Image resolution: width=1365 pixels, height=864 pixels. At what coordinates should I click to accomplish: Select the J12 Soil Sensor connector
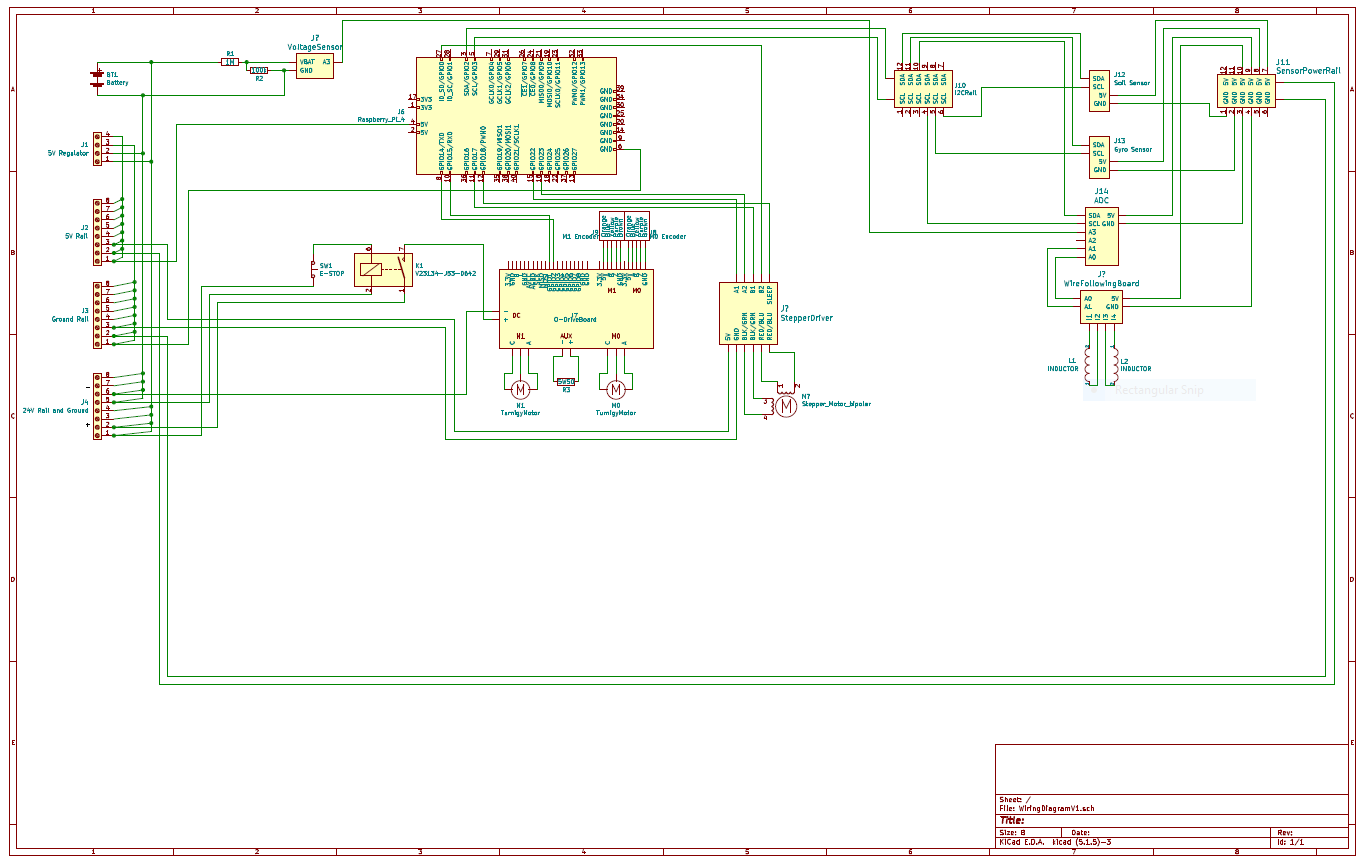point(1099,91)
